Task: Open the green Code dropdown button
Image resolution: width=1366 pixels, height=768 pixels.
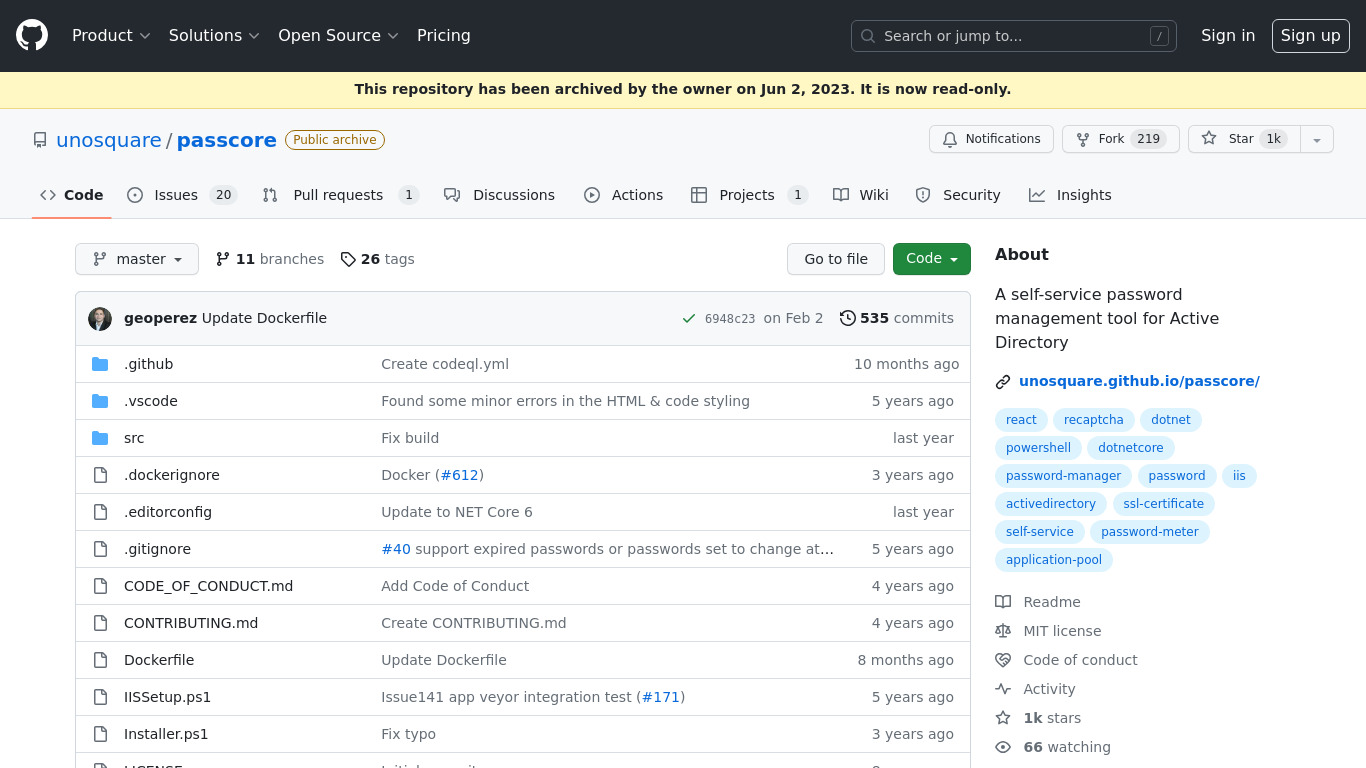Action: (932, 259)
